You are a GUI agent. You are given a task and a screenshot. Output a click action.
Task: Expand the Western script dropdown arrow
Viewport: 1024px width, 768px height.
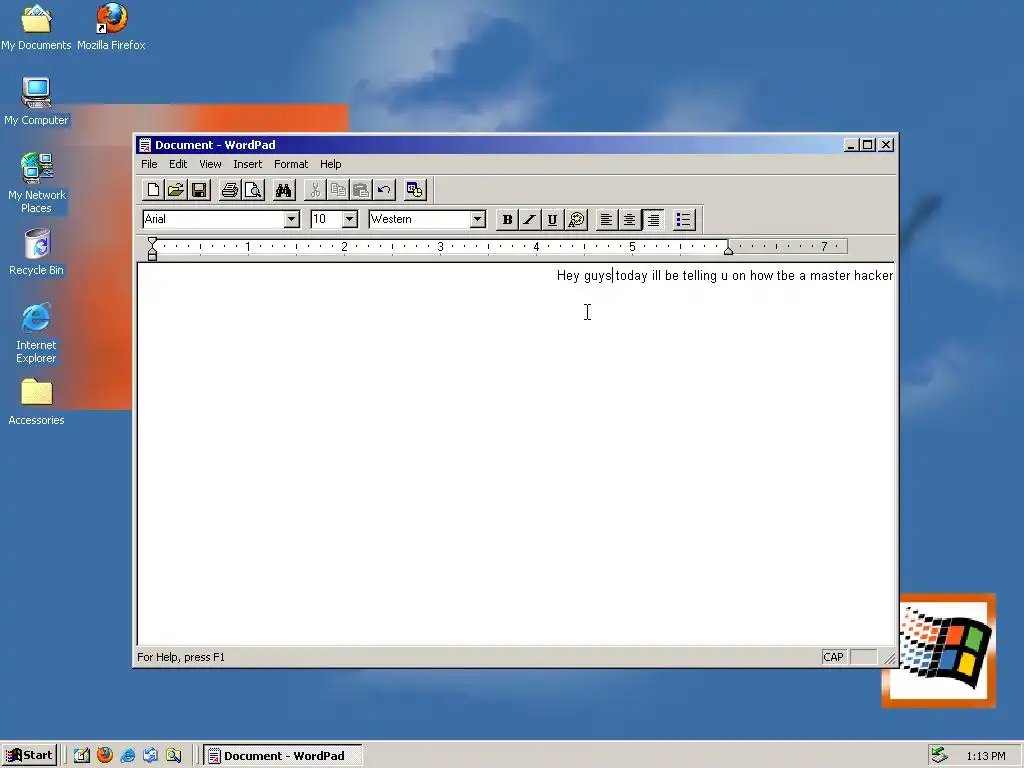(478, 219)
